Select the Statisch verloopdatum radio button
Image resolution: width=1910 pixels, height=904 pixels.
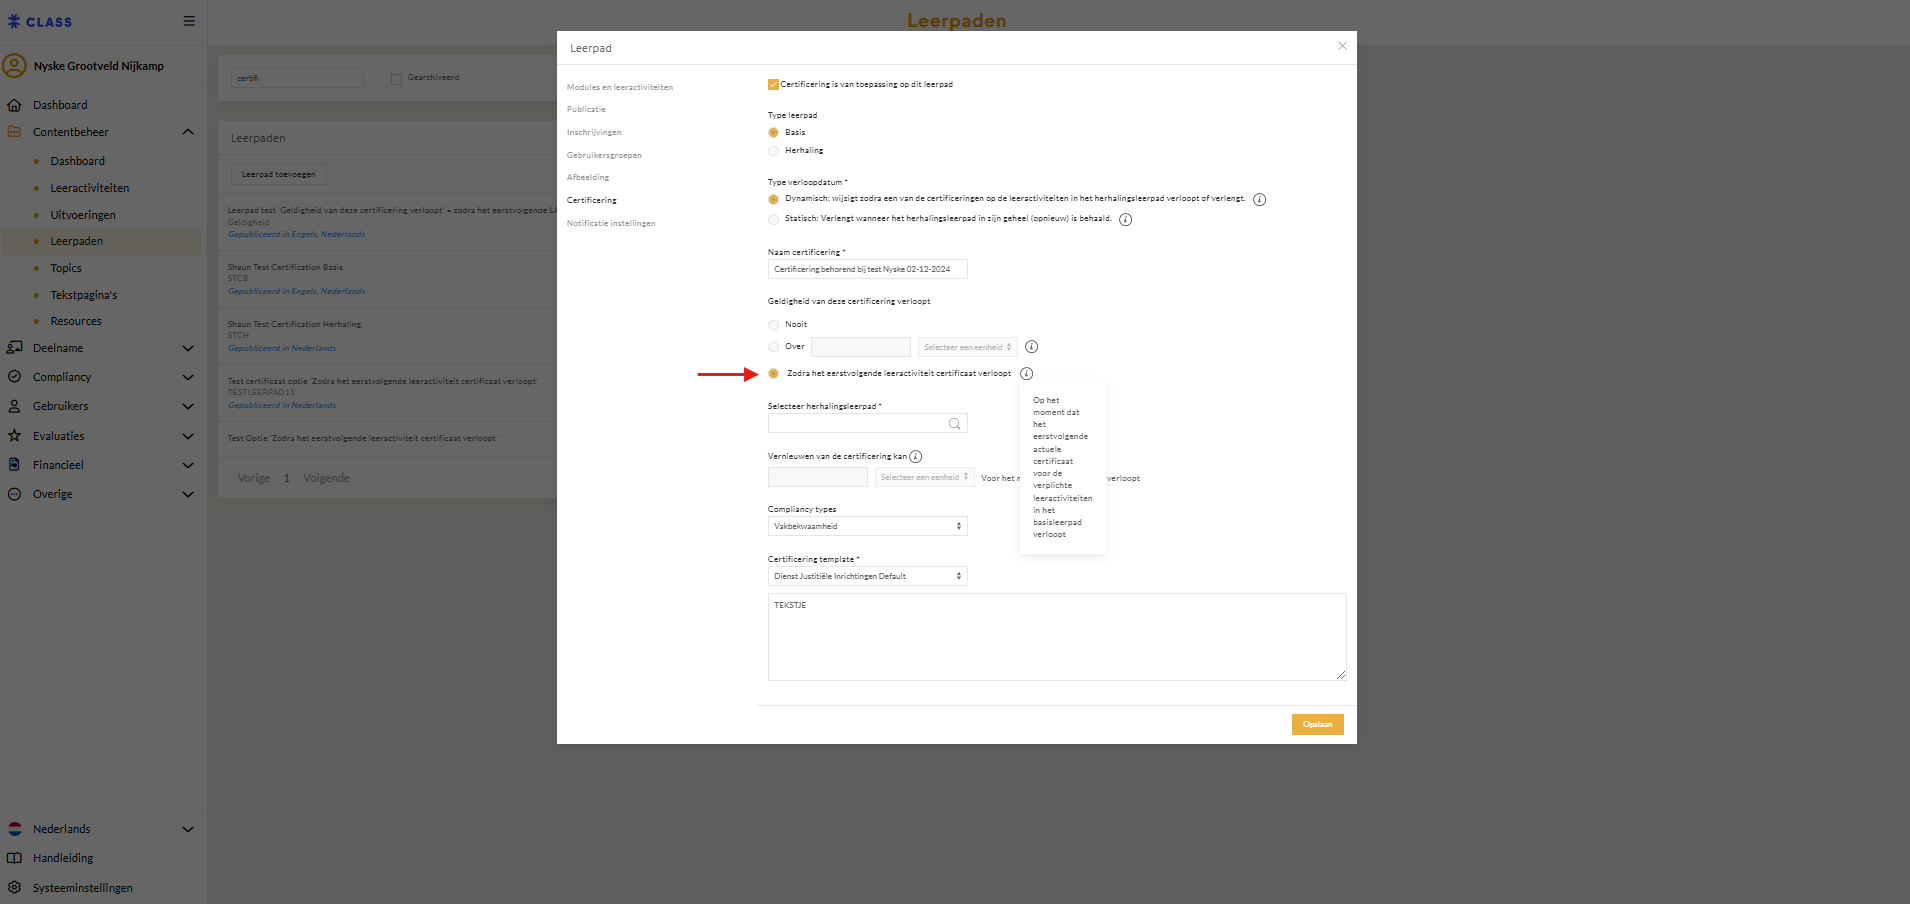pyautogui.click(x=773, y=219)
